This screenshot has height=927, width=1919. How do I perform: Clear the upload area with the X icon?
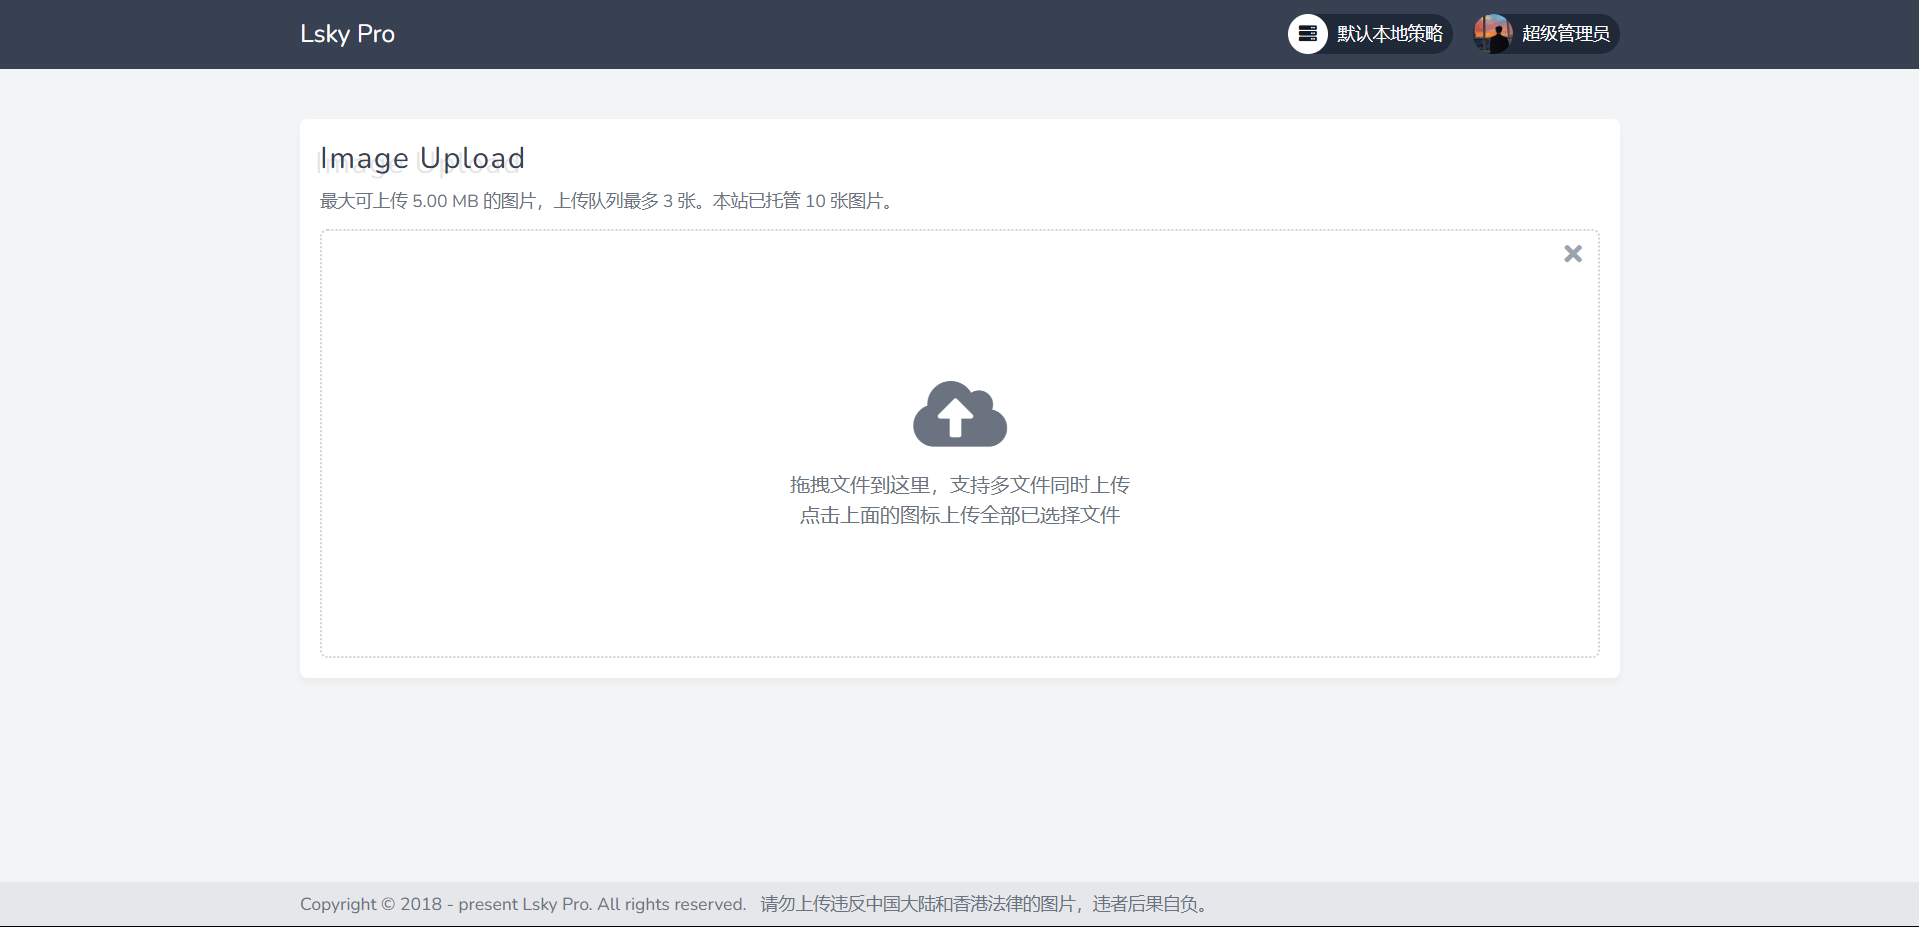1573,254
